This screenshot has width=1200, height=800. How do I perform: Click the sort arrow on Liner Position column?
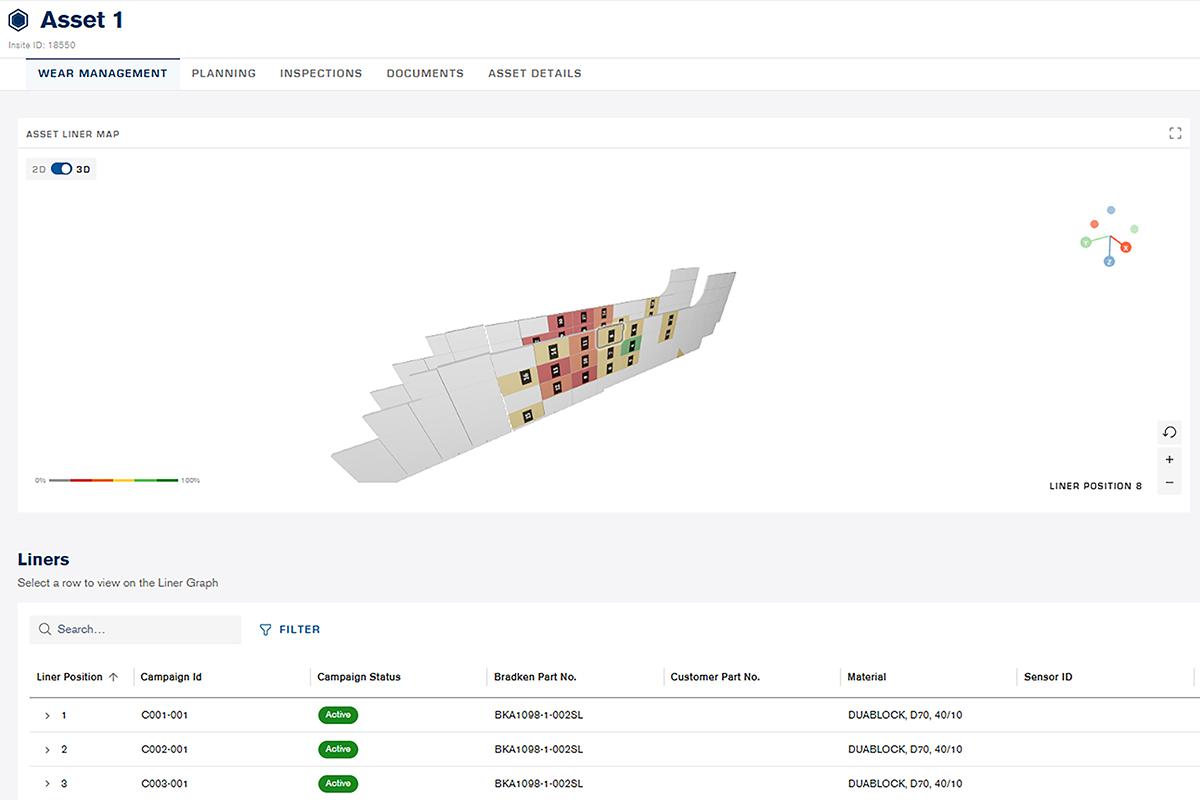(x=113, y=677)
